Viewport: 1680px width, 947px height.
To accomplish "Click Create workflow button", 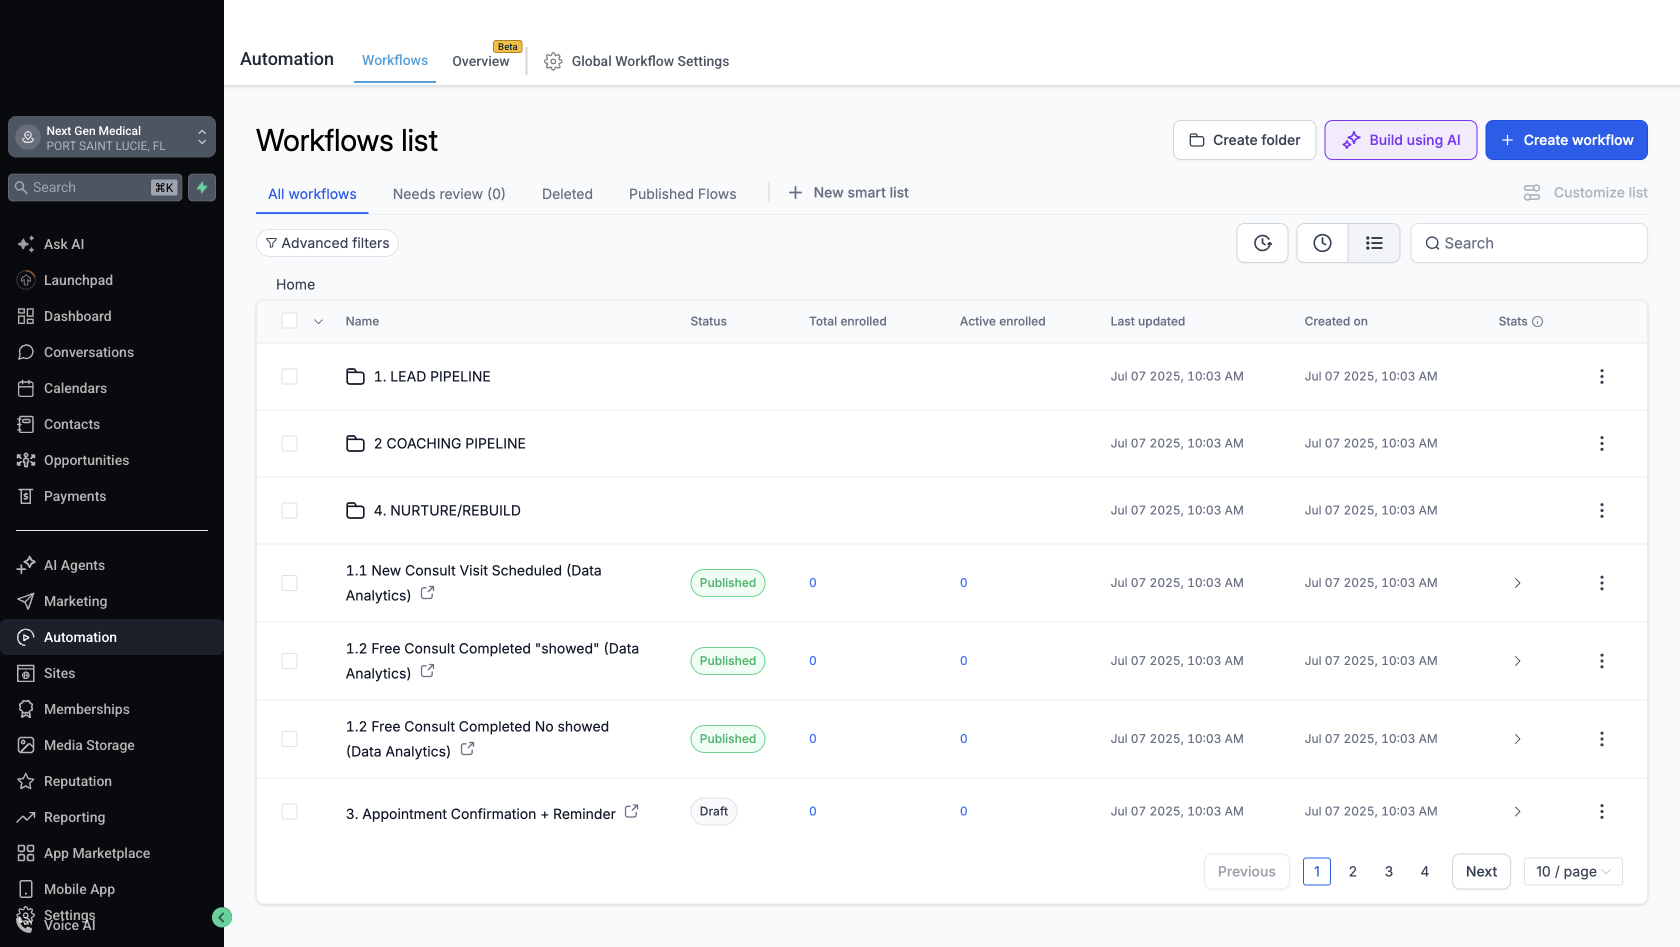I will tap(1566, 140).
